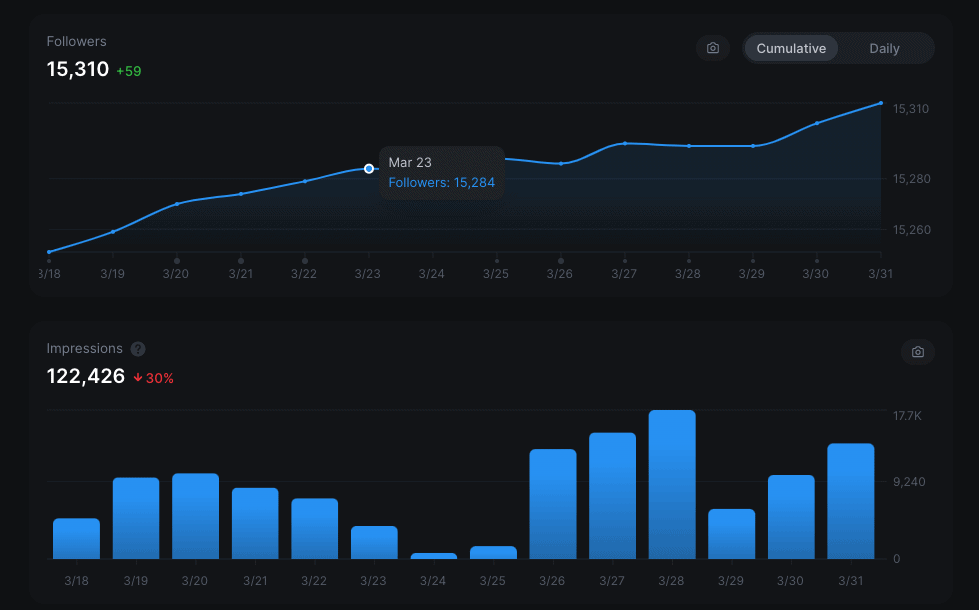This screenshot has height=610, width=979.
Task: Select the 3/30 Impressions bar
Action: (791, 517)
